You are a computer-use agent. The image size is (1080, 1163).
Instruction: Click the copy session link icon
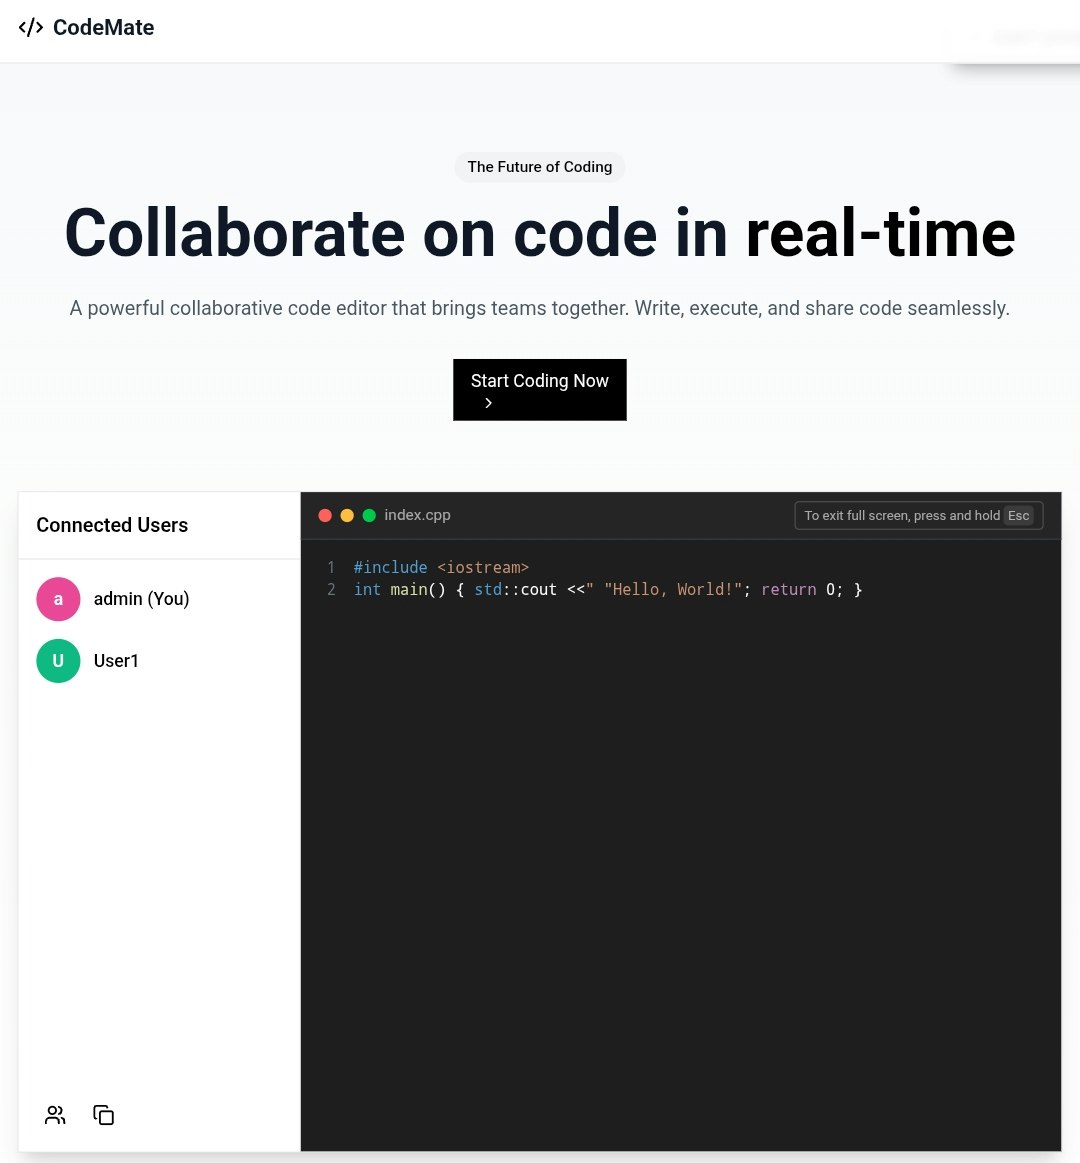[103, 1114]
